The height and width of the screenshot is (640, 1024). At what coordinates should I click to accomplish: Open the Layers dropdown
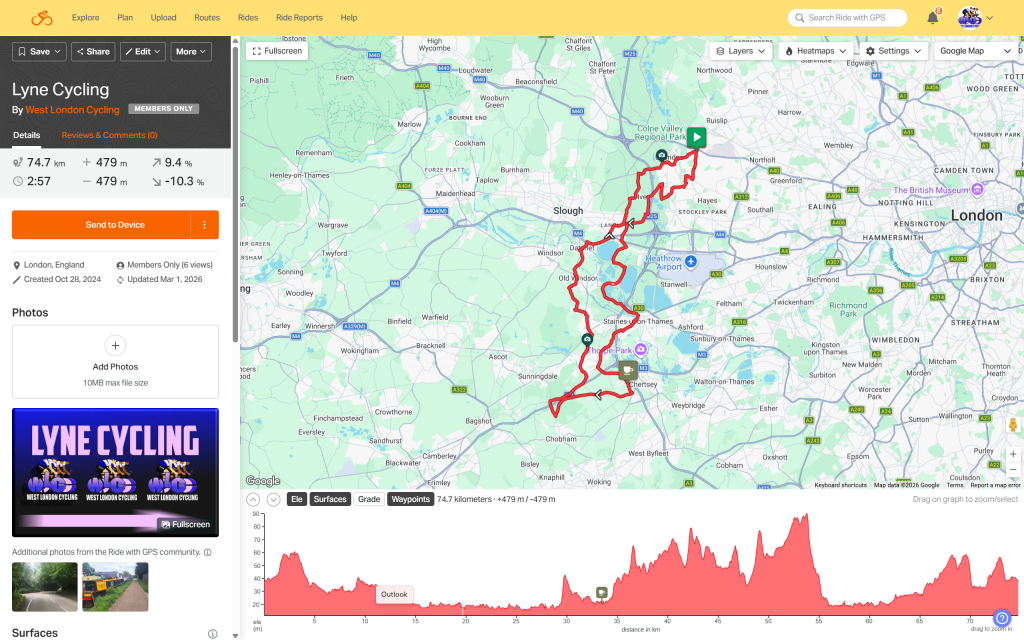(x=741, y=51)
